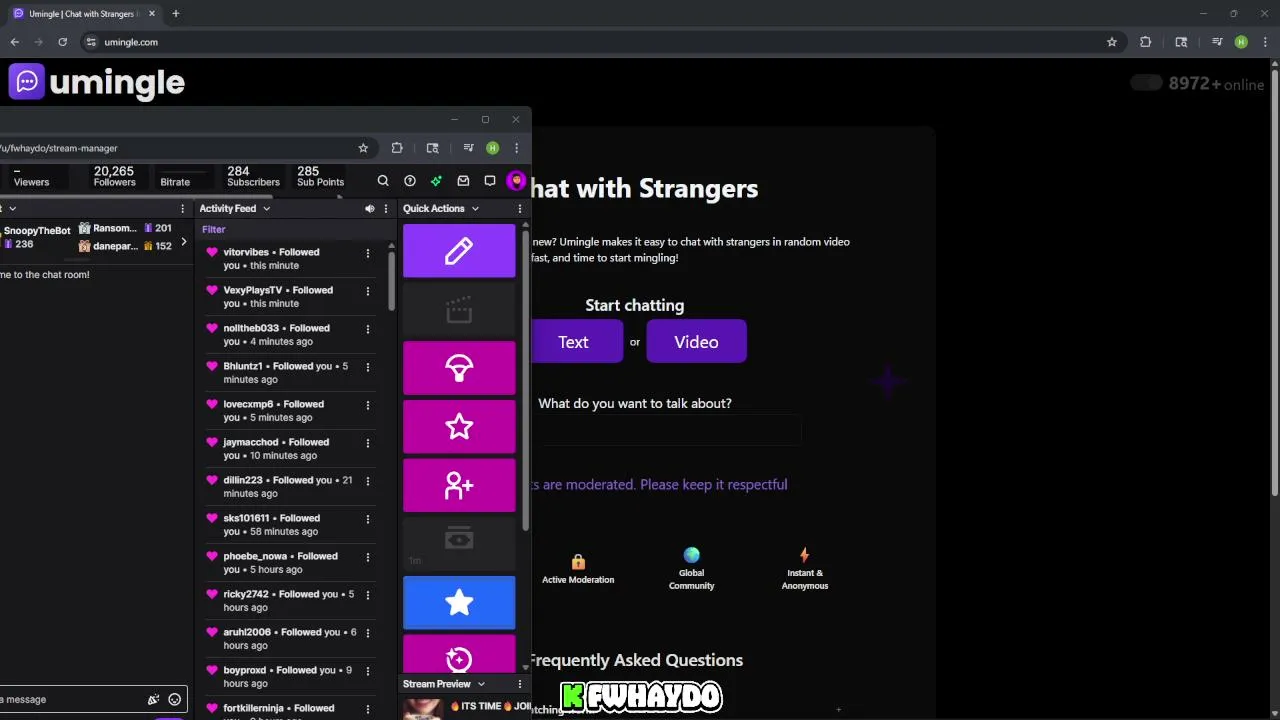
Task: Open the whispers chat bubble icon
Action: pos(490,181)
